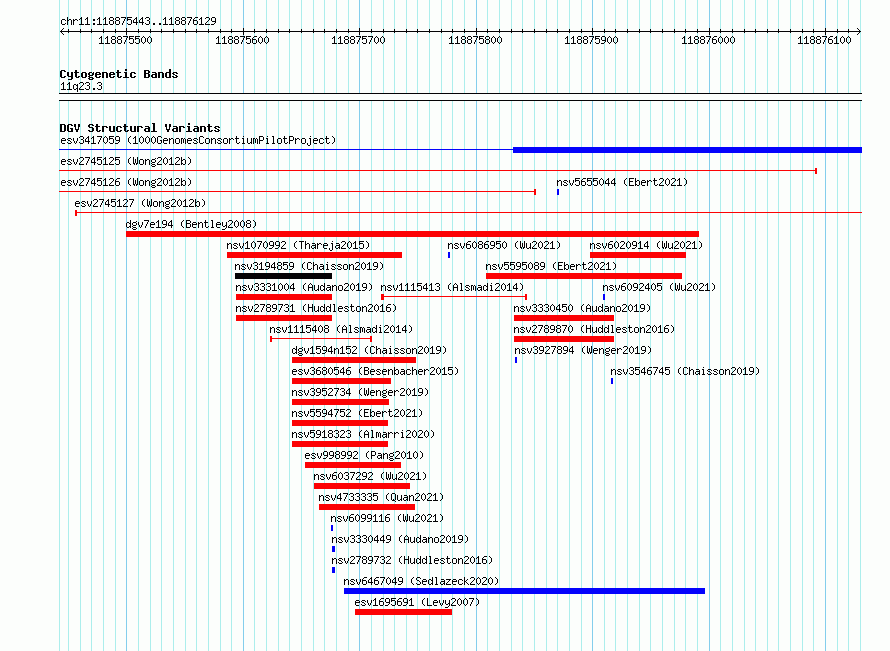Click the red nsv6020914 variant bar
This screenshot has height=651, width=890.
click(x=638, y=255)
